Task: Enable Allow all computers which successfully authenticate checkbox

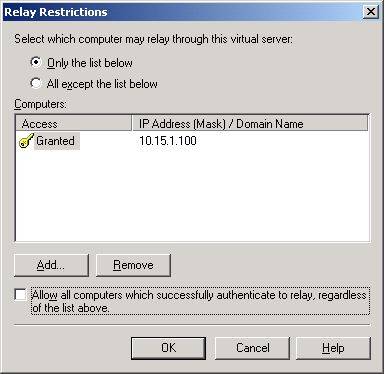Action: (x=20, y=295)
